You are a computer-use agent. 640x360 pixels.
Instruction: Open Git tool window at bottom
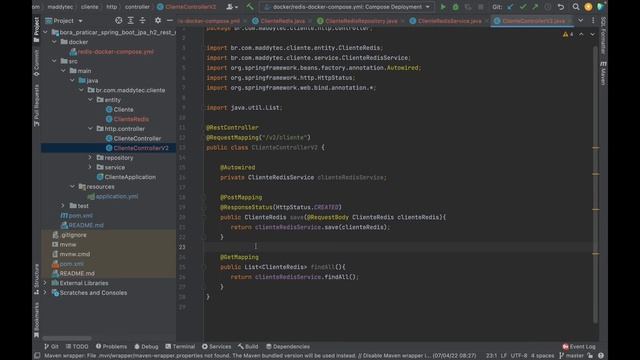pos(51,347)
